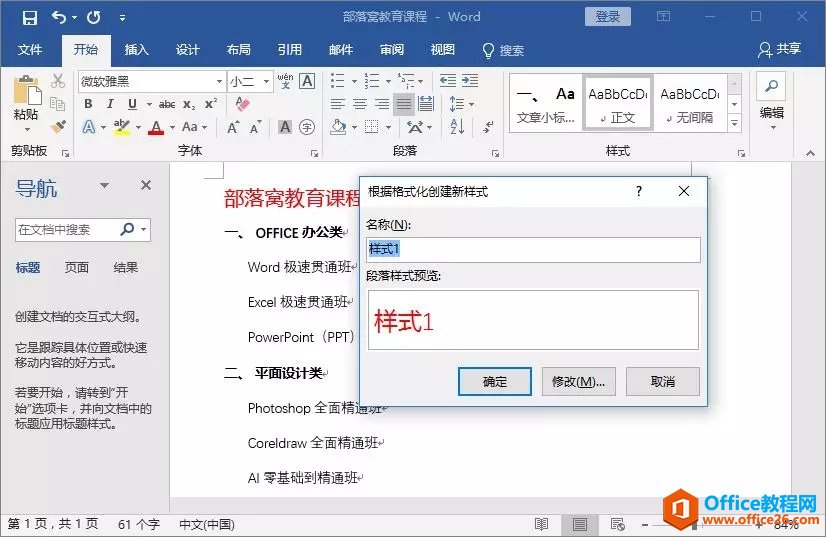Click the enclosed character 字 icon

click(x=307, y=127)
